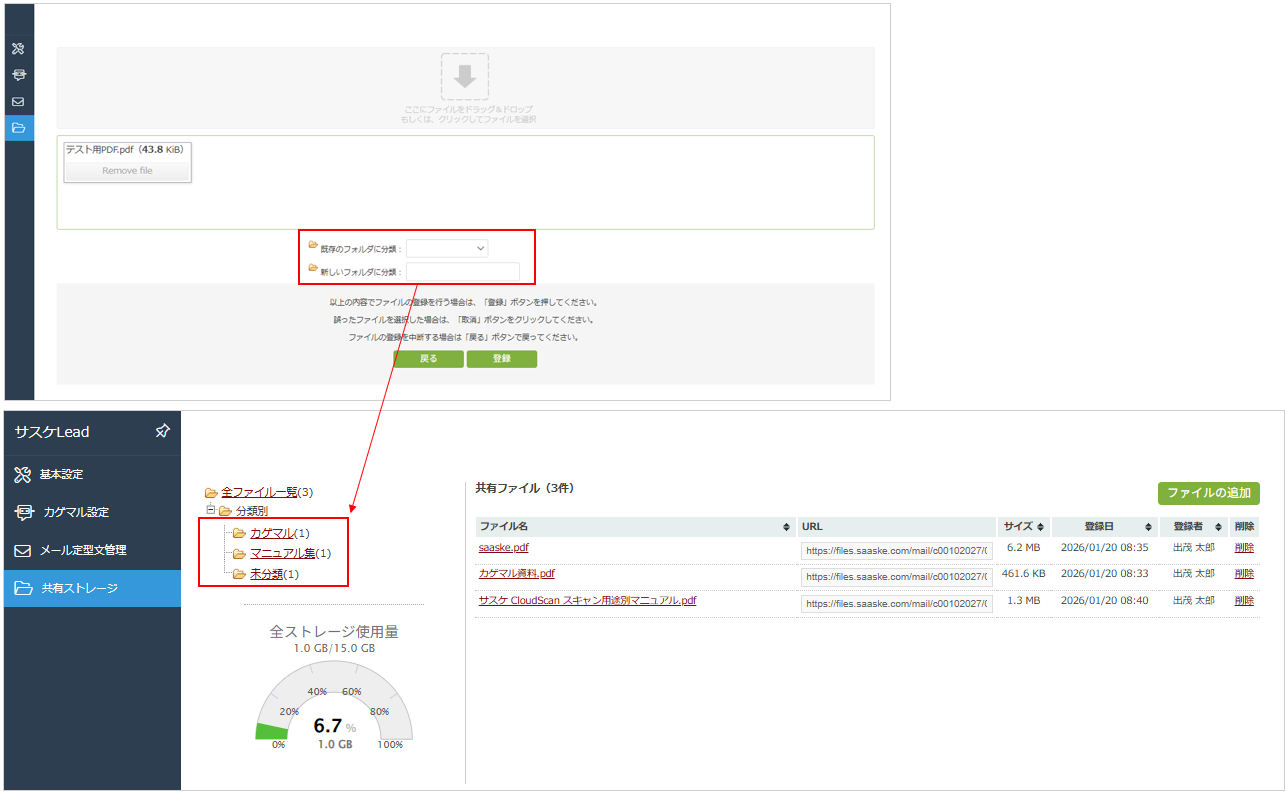Click the 新しいフォルダに分類 text field

point(463,272)
